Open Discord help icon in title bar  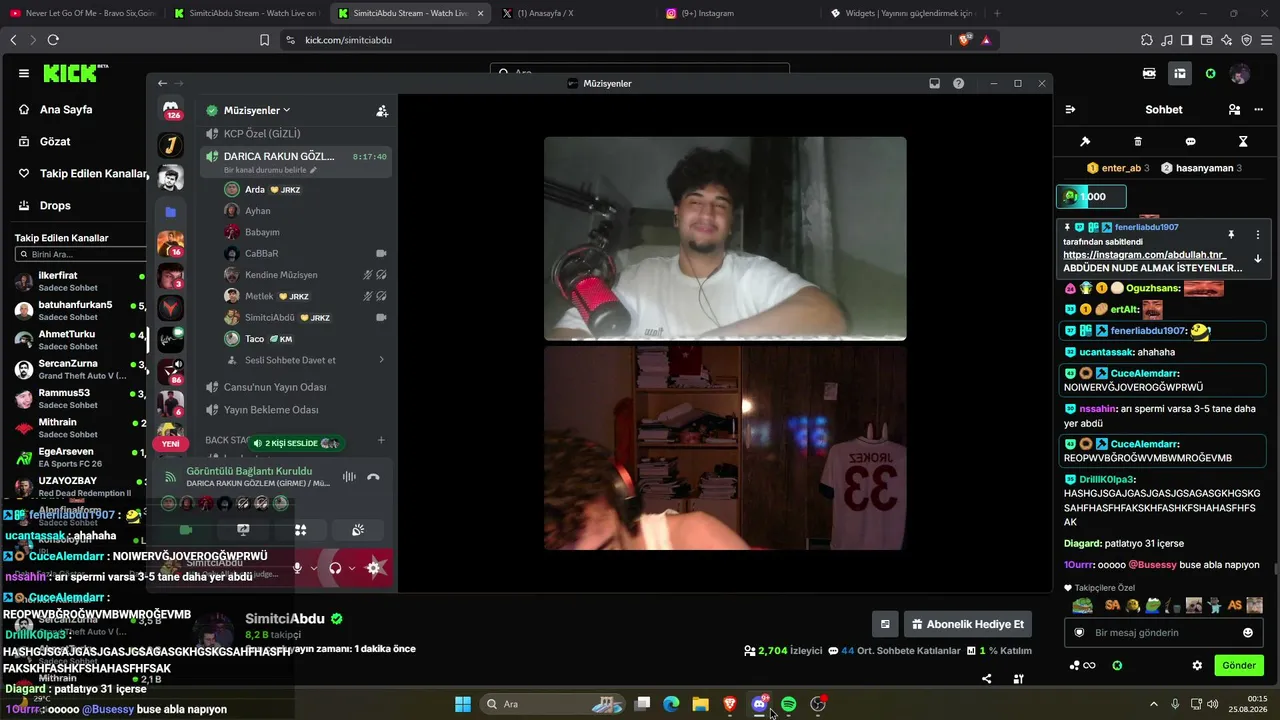coord(959,84)
